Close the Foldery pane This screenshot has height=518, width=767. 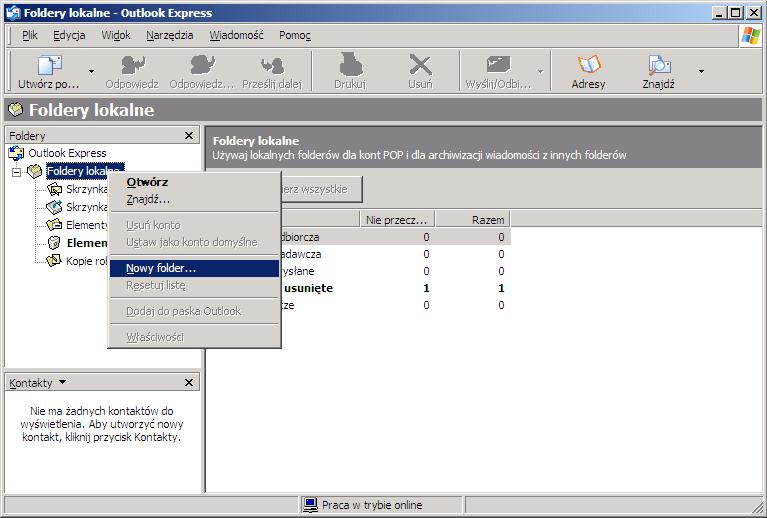(x=189, y=135)
